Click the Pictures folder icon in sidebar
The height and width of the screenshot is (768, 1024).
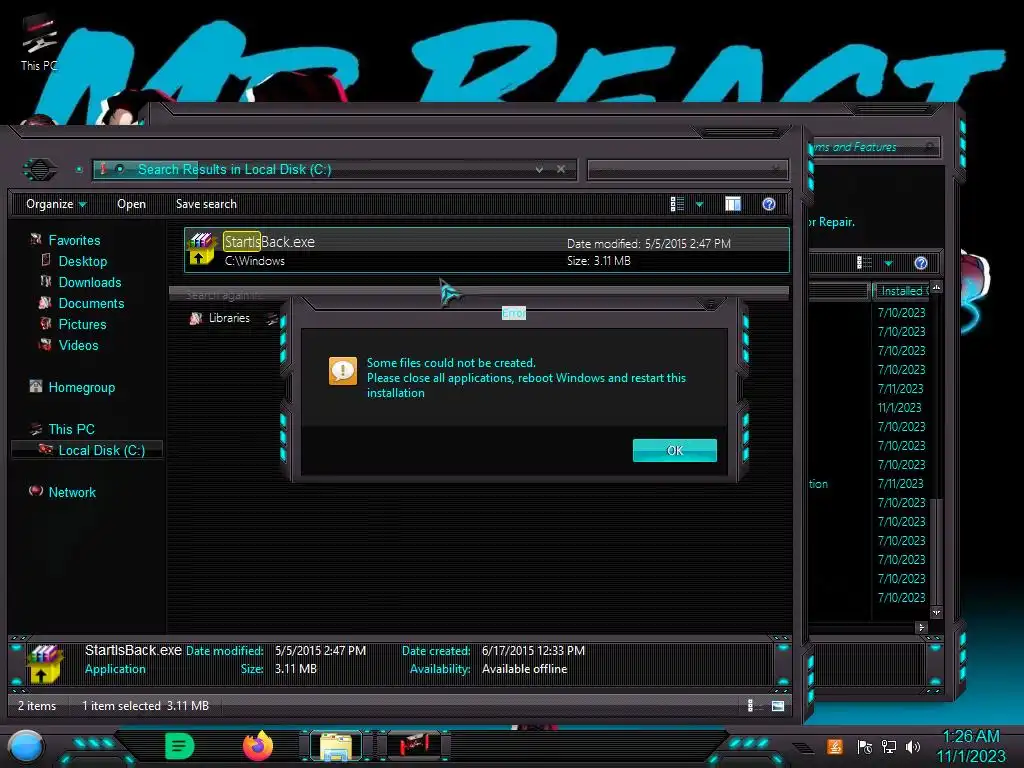click(46, 323)
